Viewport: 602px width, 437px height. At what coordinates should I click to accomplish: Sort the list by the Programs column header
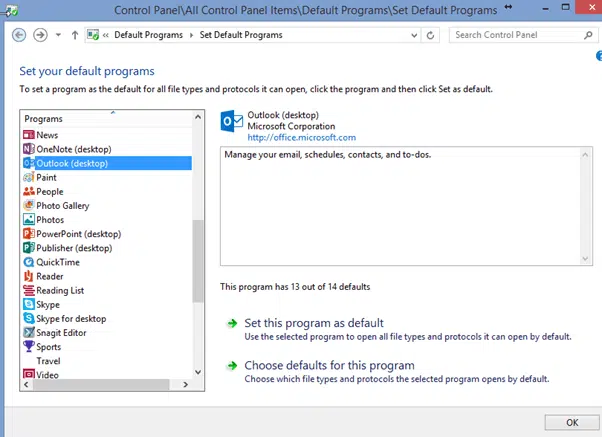[107, 118]
